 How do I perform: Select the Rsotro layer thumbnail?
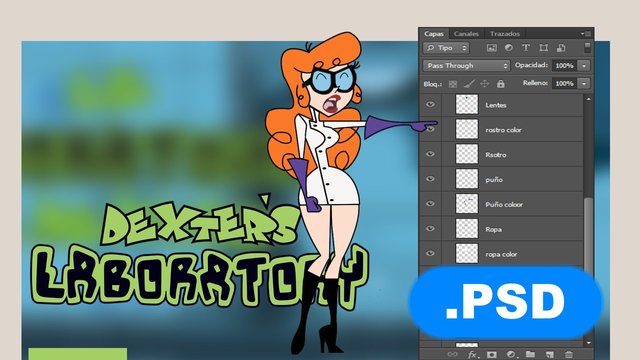(x=467, y=154)
